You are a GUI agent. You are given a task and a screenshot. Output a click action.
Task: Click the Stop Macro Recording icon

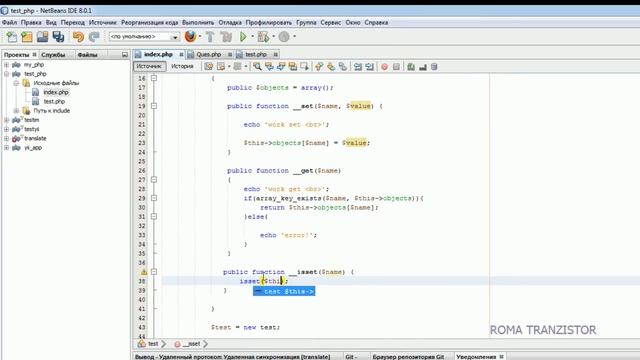[x=396, y=67]
